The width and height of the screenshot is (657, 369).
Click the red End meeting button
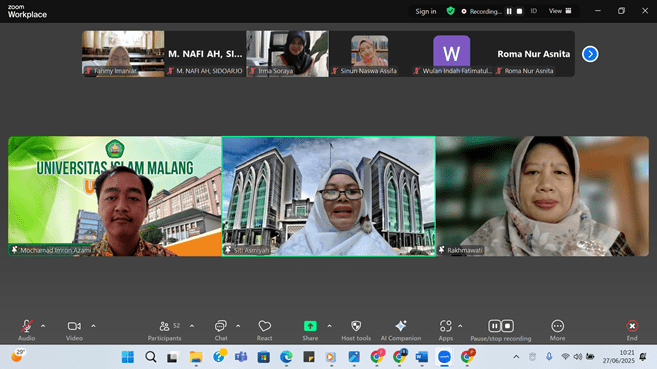click(x=632, y=330)
